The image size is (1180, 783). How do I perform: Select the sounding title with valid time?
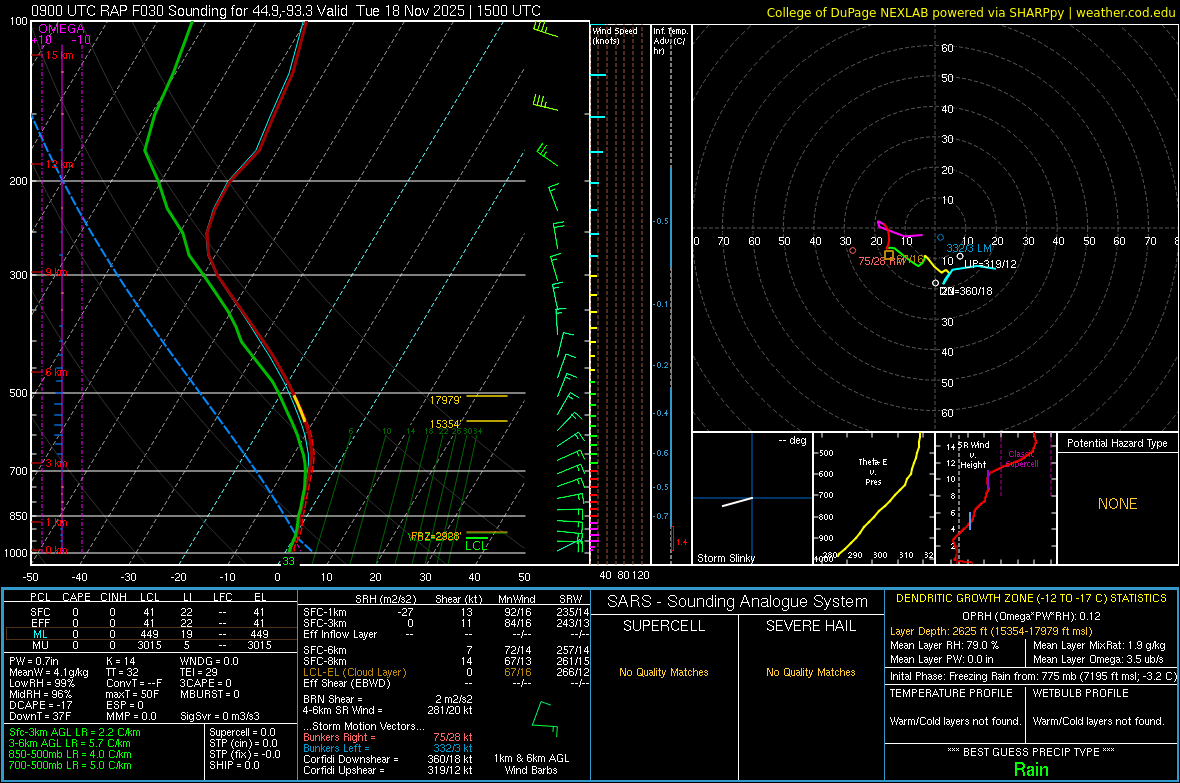point(286,11)
